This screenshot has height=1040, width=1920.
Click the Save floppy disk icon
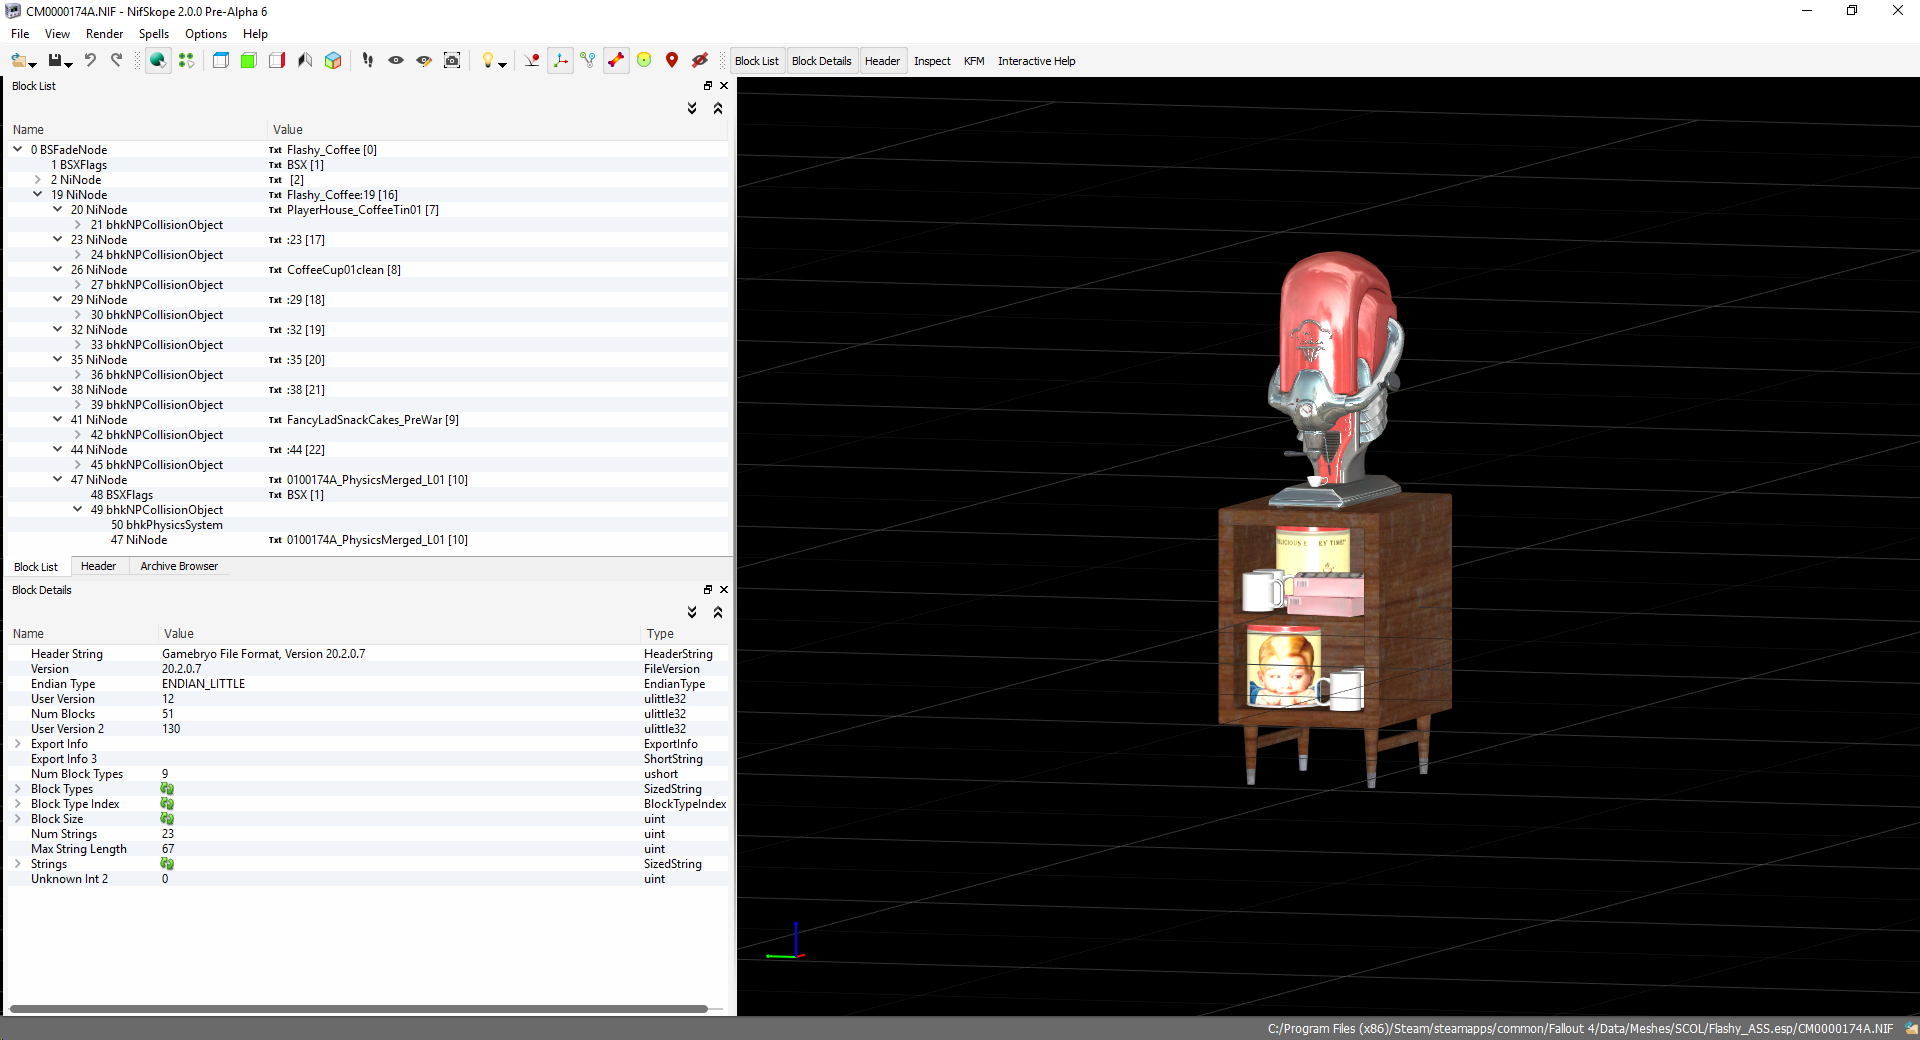point(55,61)
